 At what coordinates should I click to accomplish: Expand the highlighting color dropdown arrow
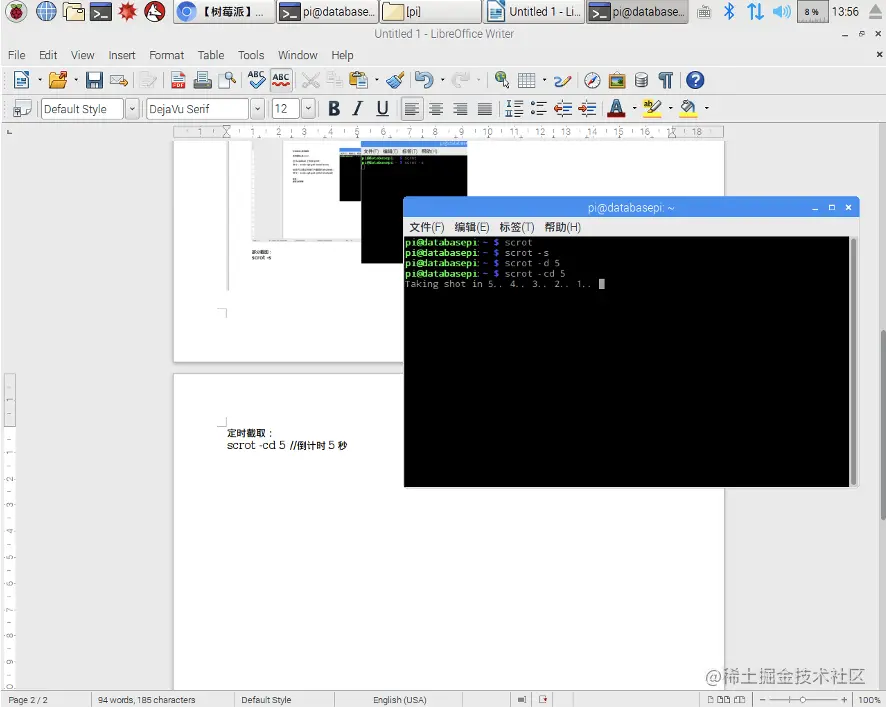[x=670, y=109]
